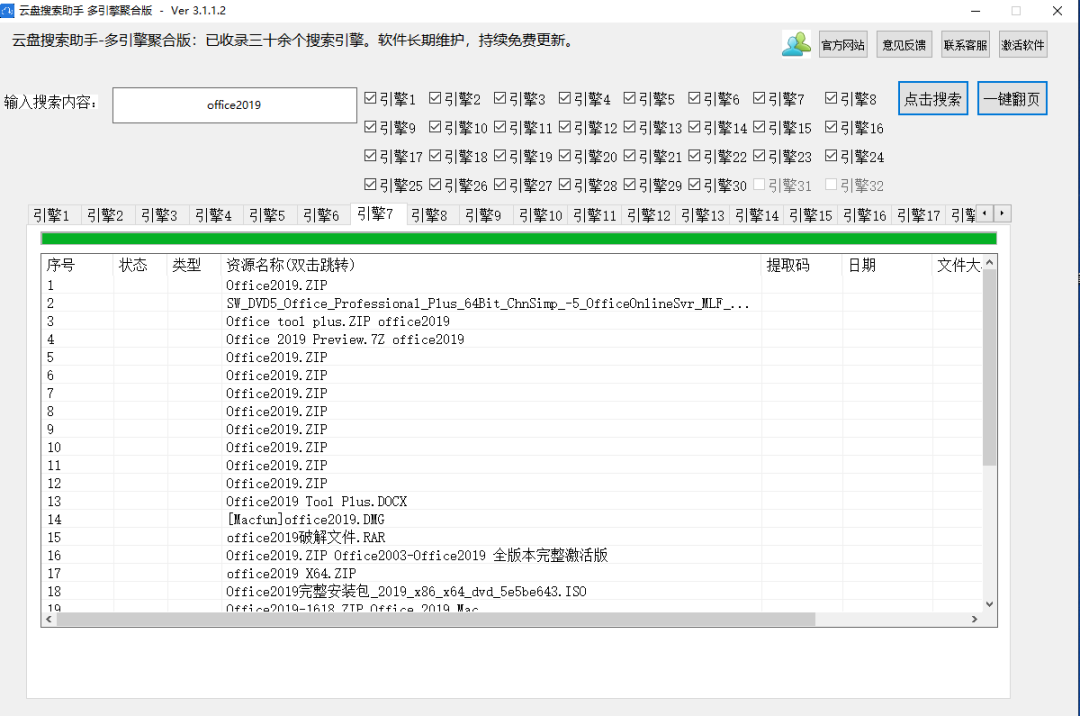Click horizontal scrollbar left arrow

click(x=49, y=620)
